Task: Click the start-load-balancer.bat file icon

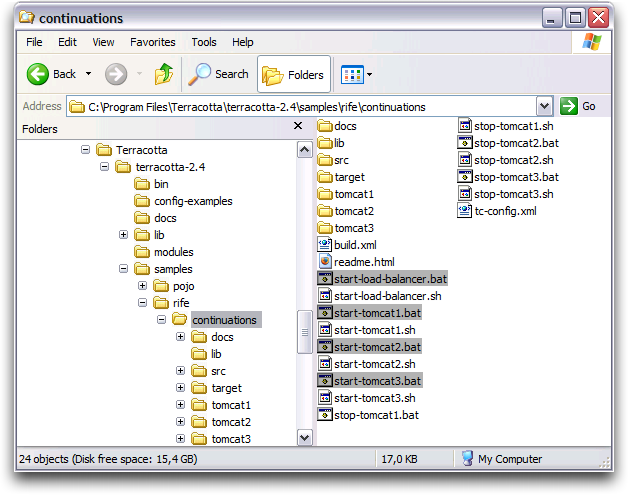Action: (x=325, y=279)
